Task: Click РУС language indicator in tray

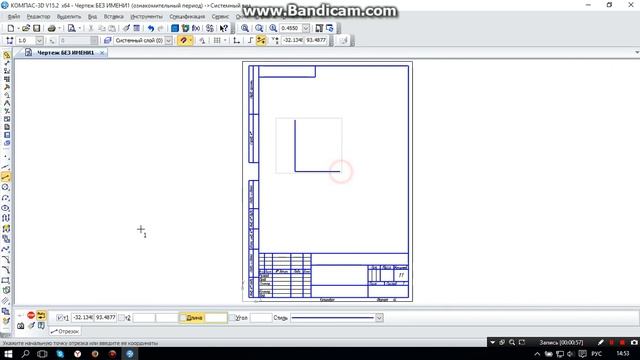Action: click(596, 354)
